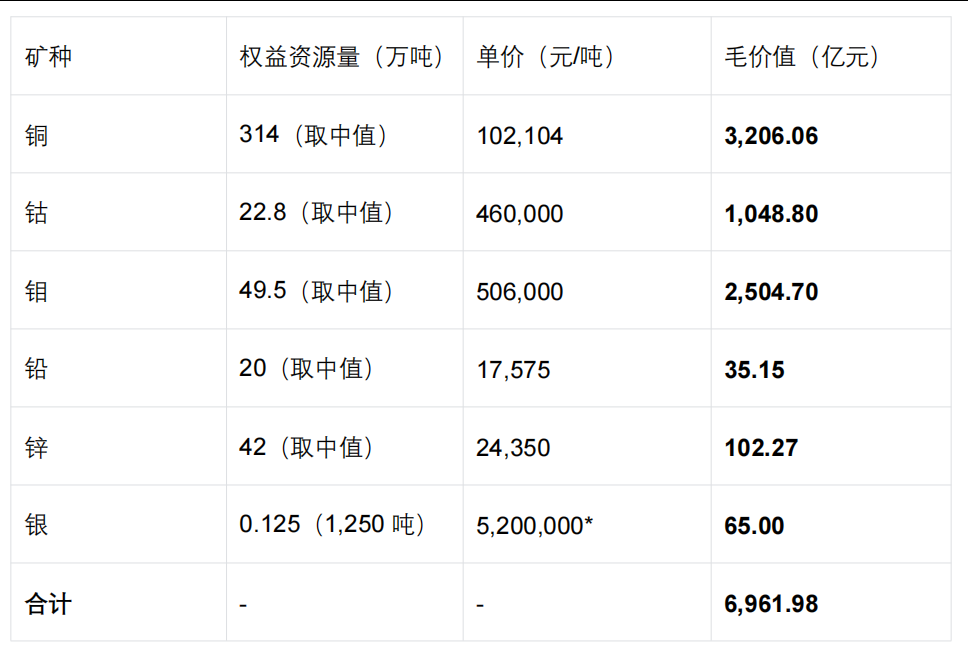This screenshot has width=968, height=660.
Task: Click the 钼 row label
Action: tap(36, 291)
